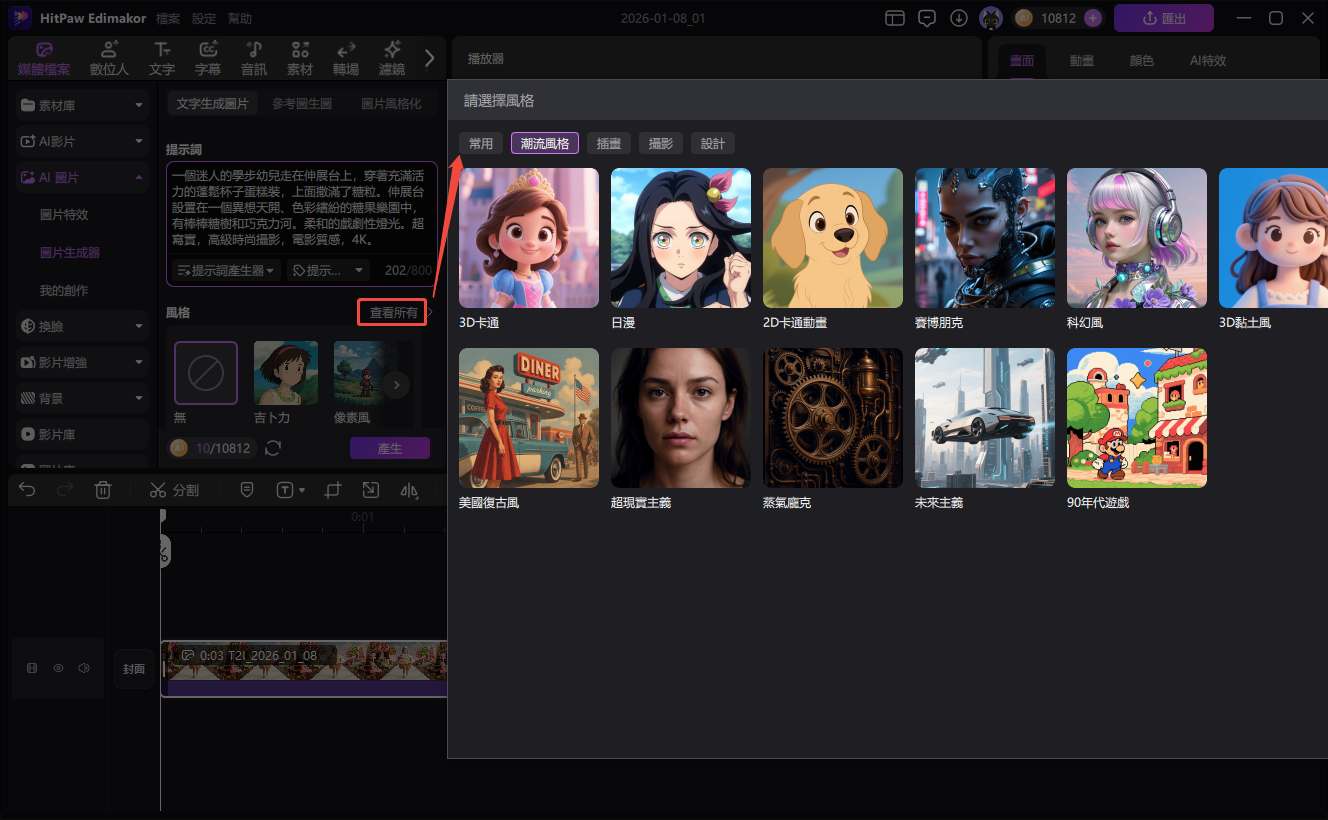The width and height of the screenshot is (1328, 820).
Task: Open the 音訊 audio panel icon
Action: 254,58
